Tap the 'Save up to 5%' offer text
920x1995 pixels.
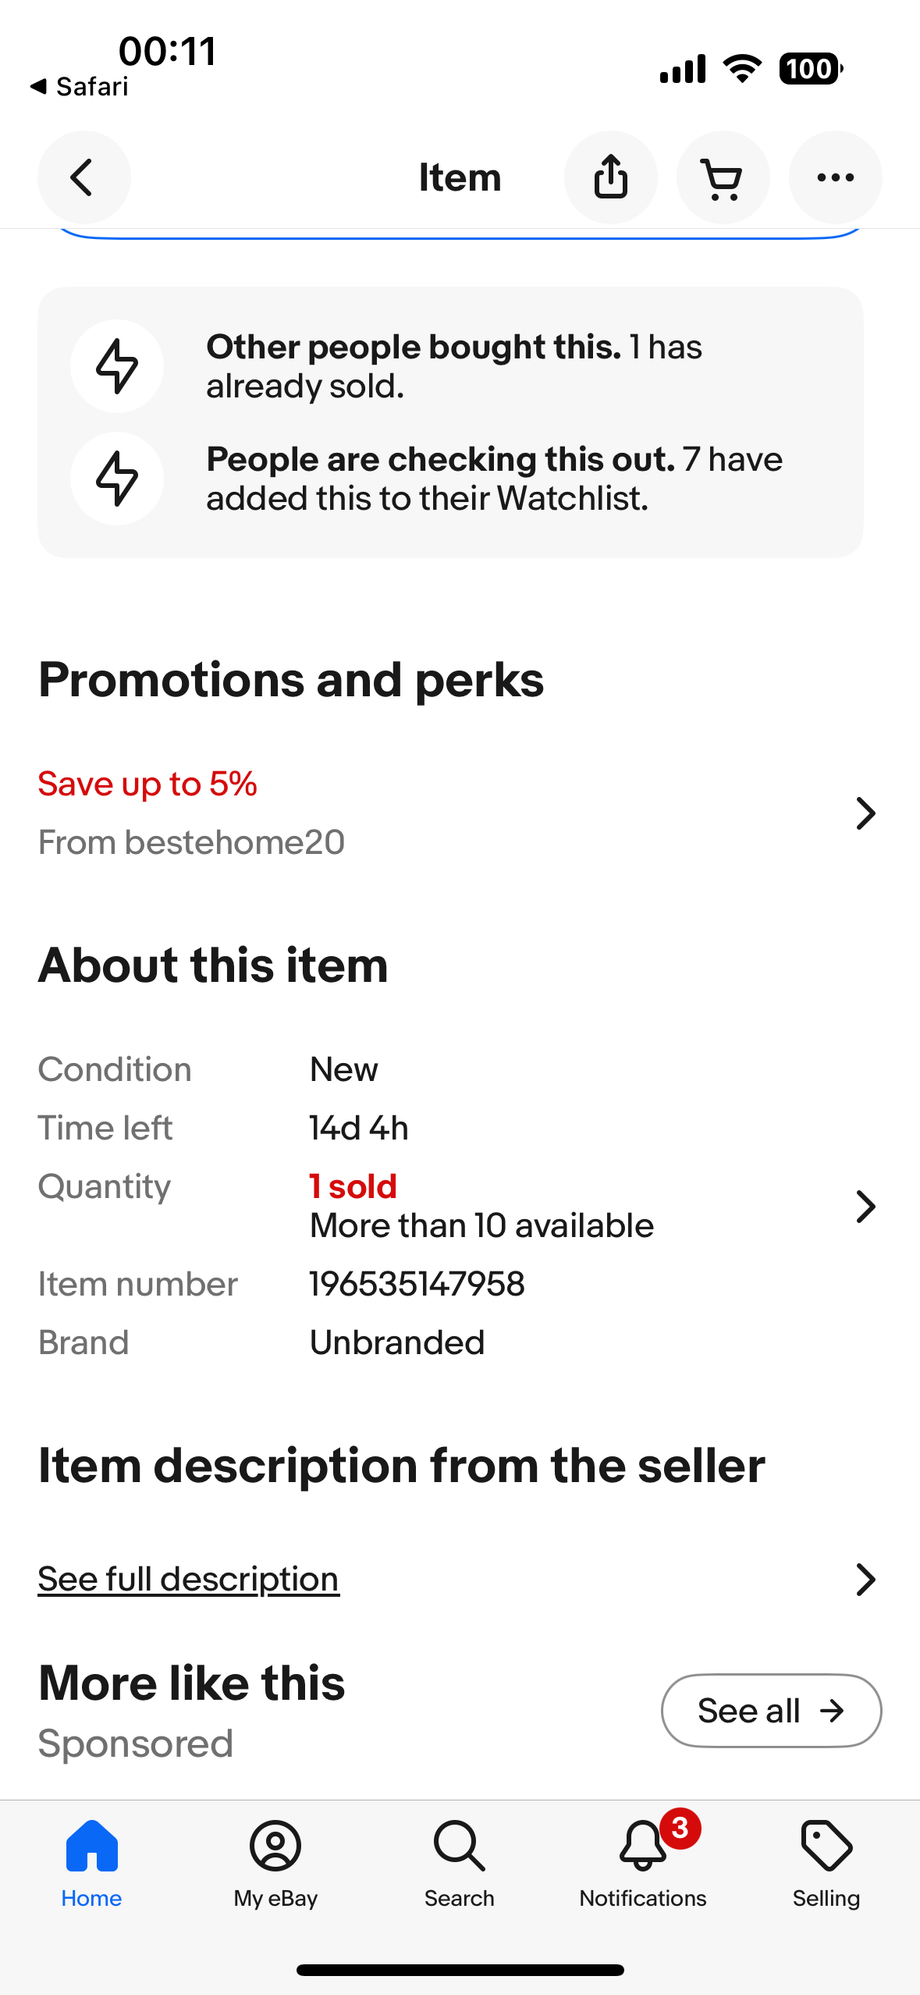[x=148, y=784]
